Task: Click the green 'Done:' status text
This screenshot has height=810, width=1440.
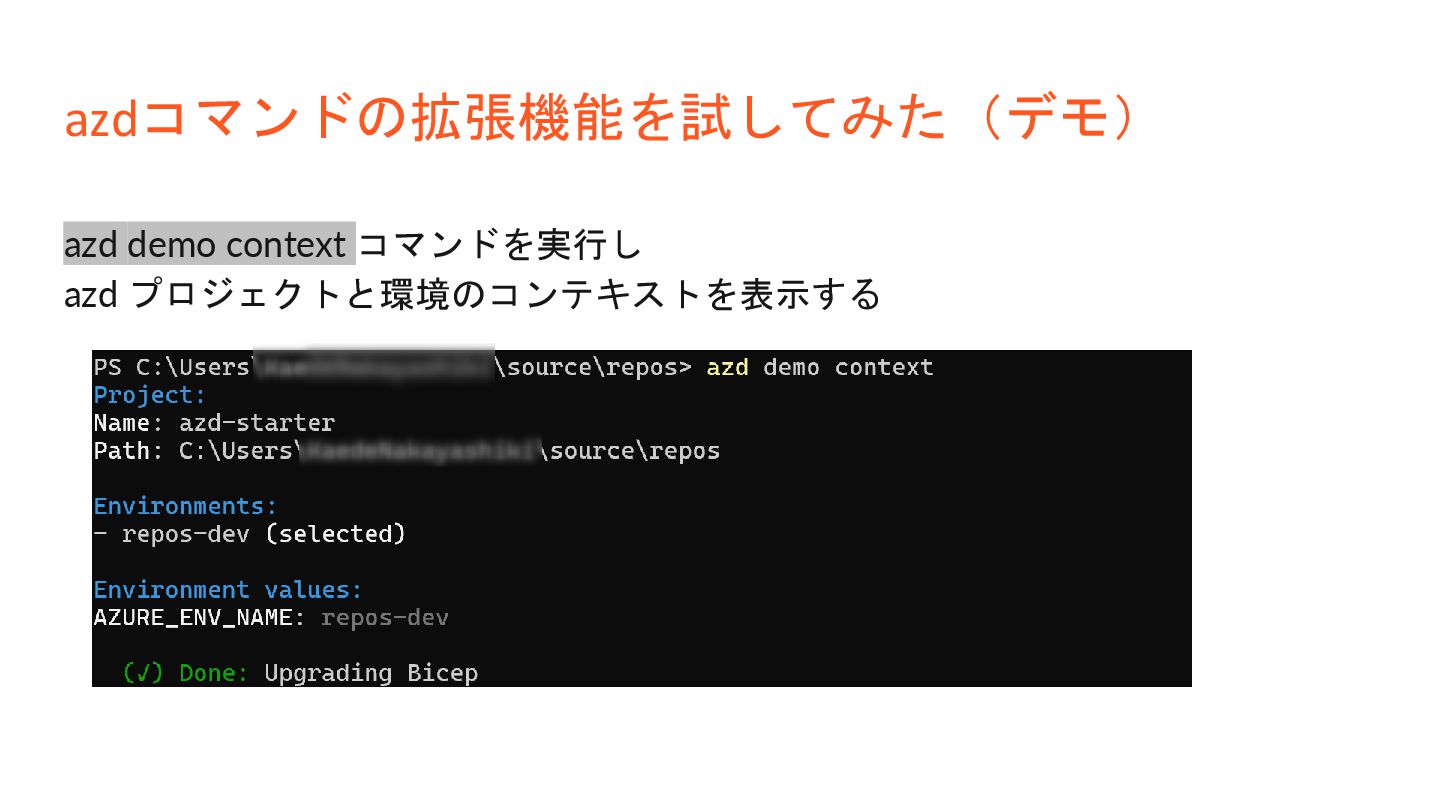Action: tap(214, 673)
